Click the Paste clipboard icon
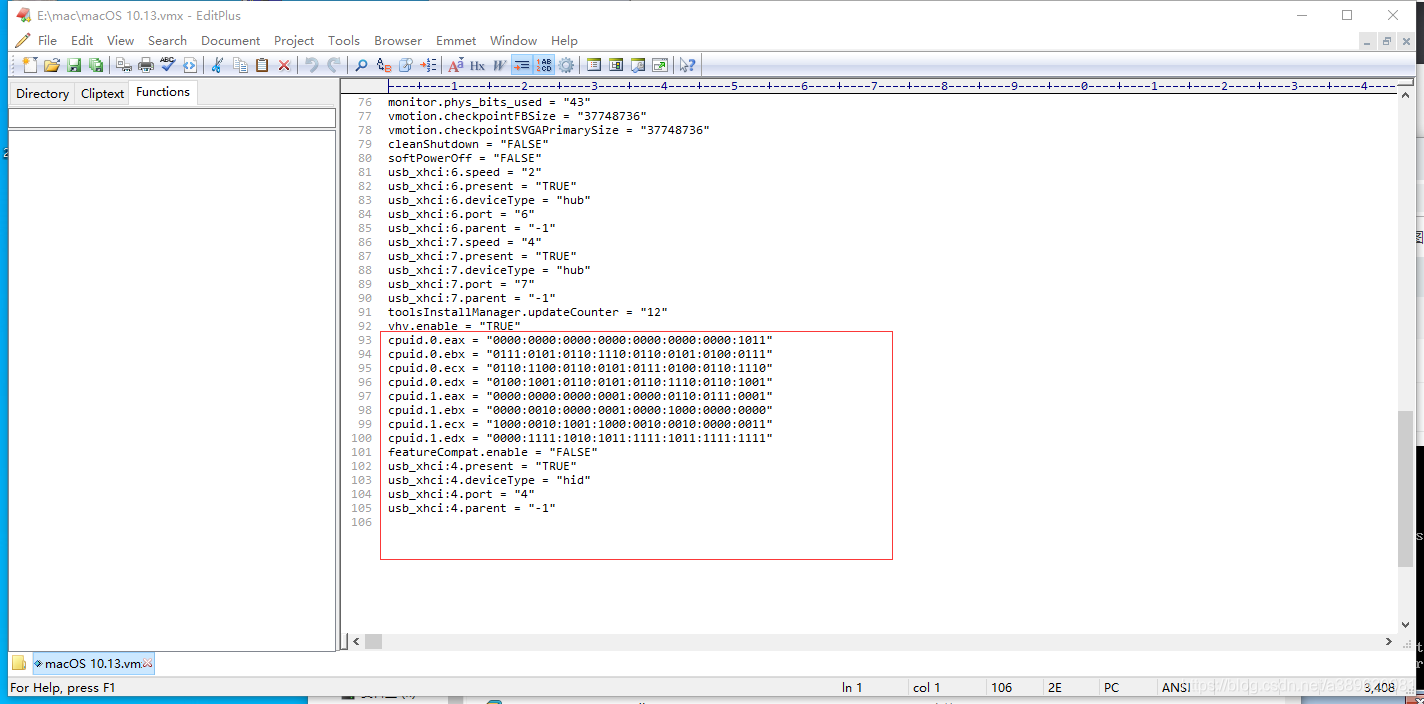The width and height of the screenshot is (1424, 704). click(262, 65)
